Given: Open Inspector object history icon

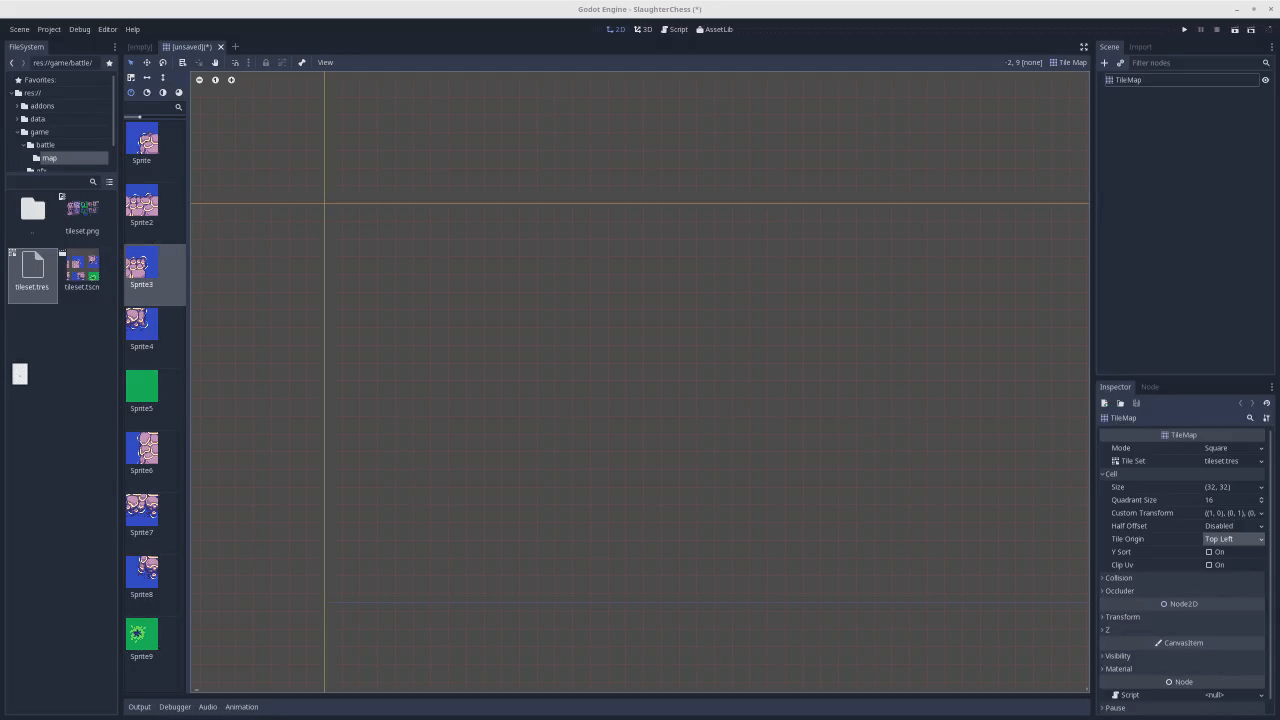Looking at the screenshot, I should point(1266,403).
